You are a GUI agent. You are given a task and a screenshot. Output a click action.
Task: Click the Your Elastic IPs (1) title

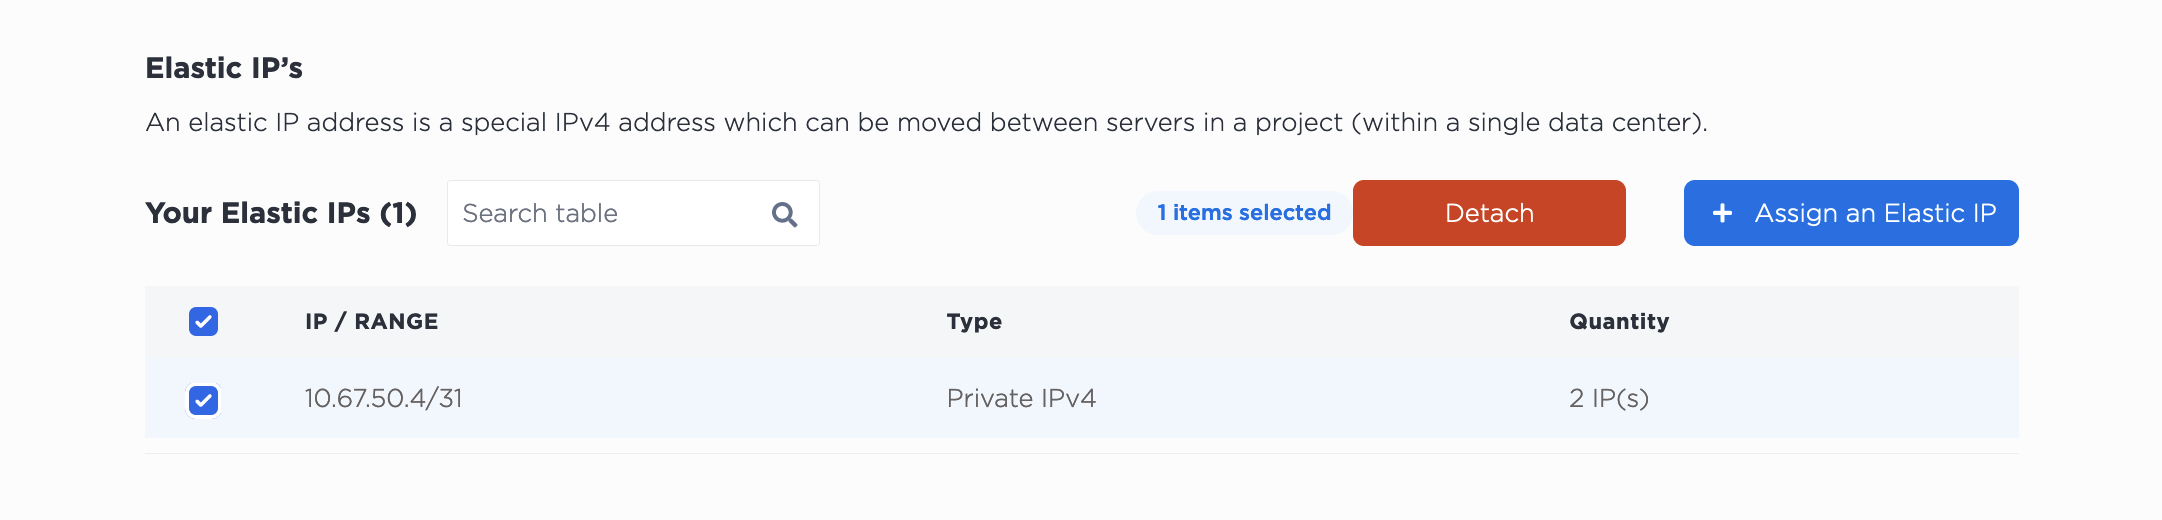tap(281, 213)
